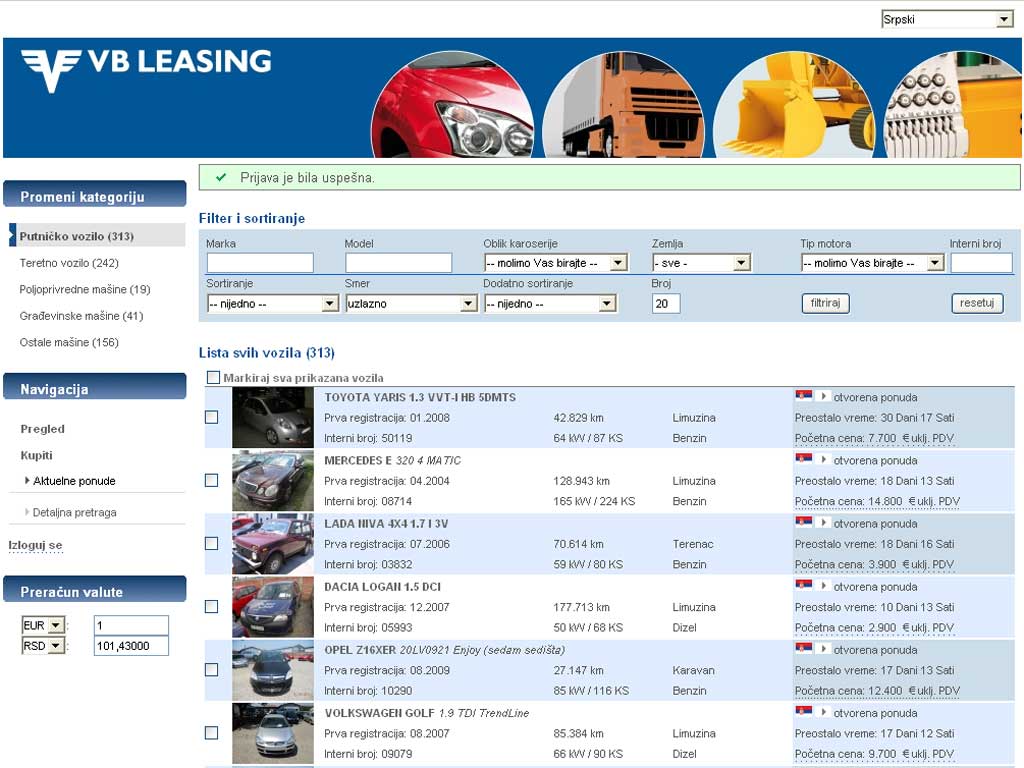1024x768 pixels.
Task: Open the Lada Niva thumbnail photo
Action: click(x=273, y=544)
